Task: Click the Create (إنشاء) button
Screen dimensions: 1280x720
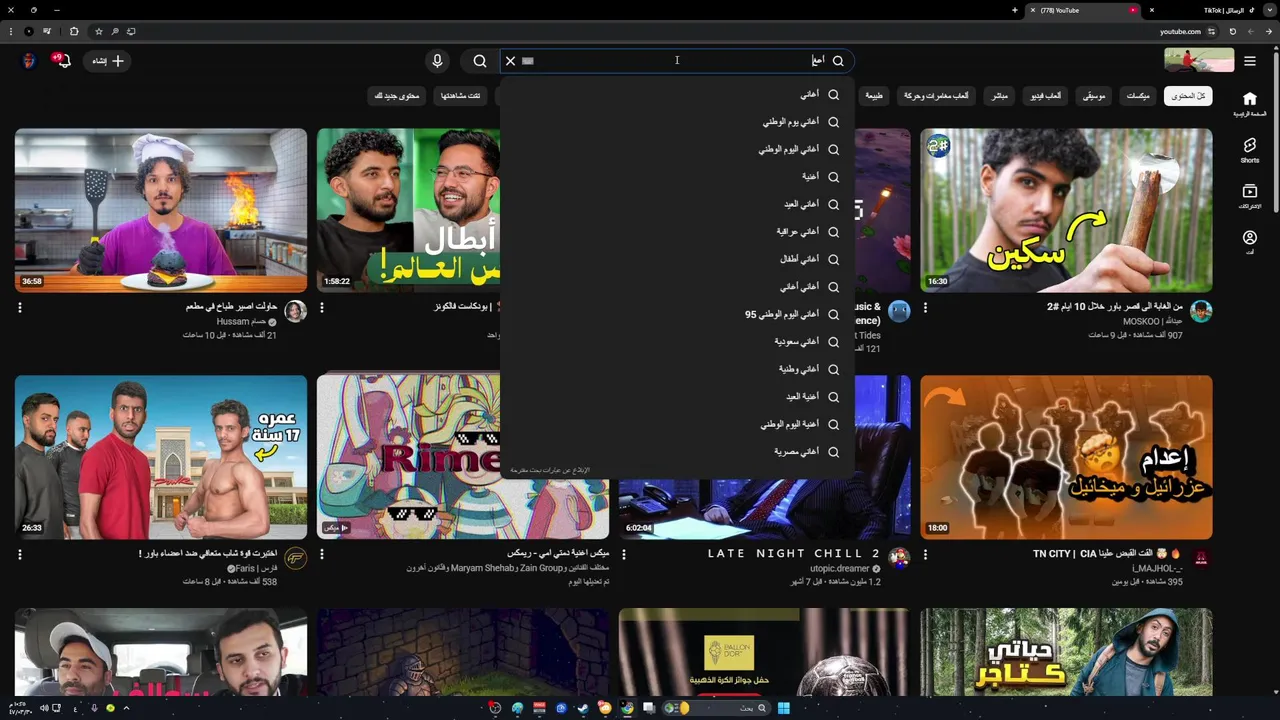Action: click(x=108, y=61)
